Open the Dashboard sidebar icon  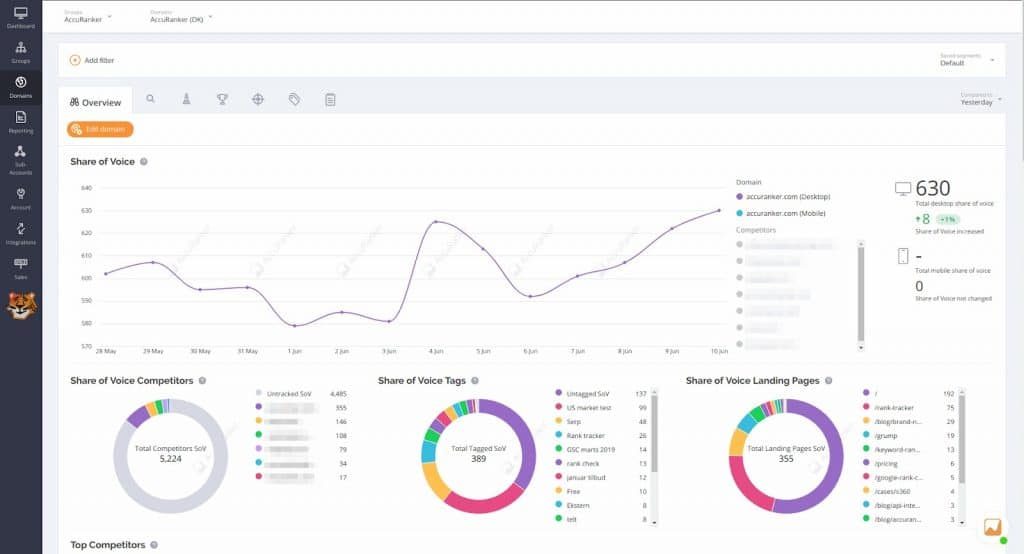[x=20, y=17]
